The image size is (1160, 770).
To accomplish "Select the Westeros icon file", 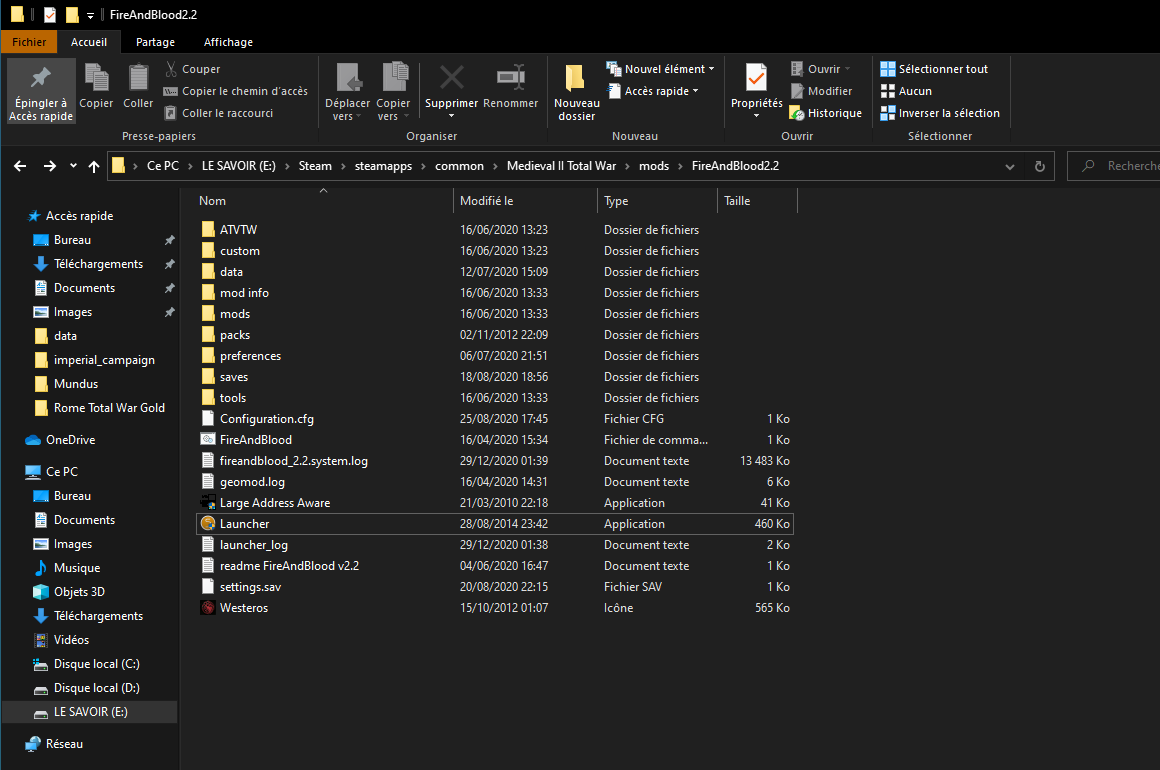I will (243, 608).
